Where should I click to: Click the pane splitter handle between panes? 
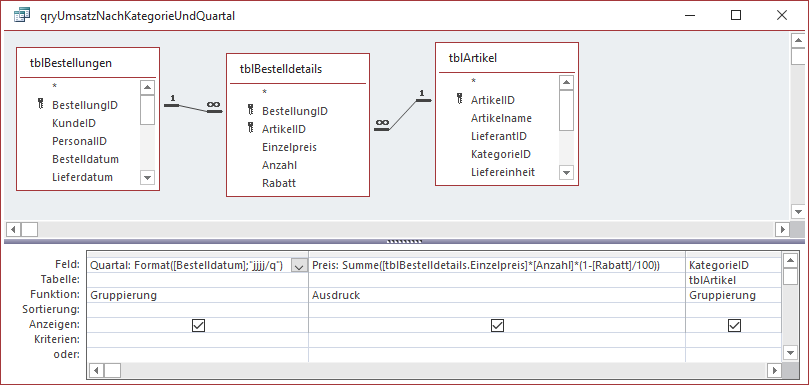click(404, 241)
